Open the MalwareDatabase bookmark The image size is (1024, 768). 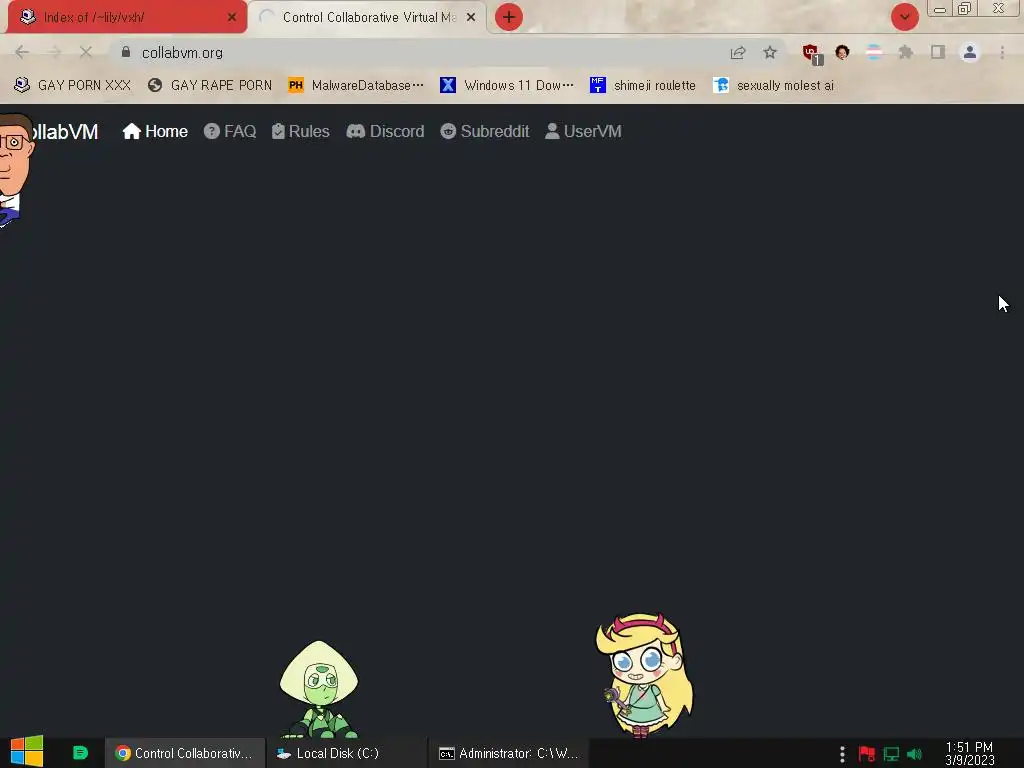pyautogui.click(x=356, y=86)
